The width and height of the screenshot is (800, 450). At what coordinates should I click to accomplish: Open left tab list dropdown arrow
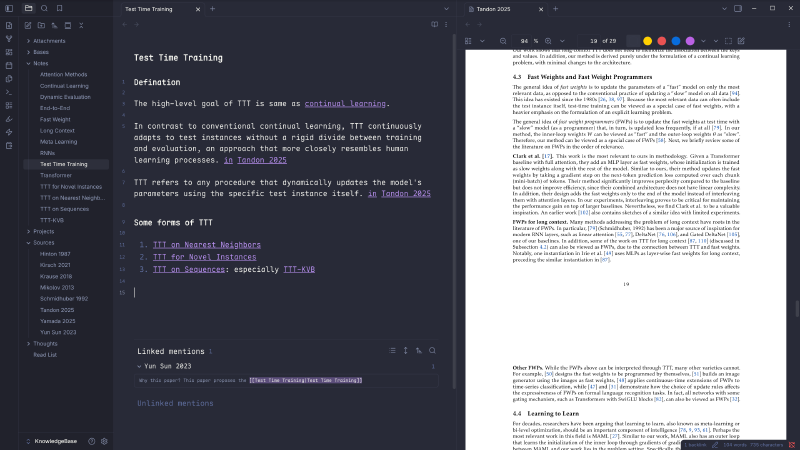(446, 9)
